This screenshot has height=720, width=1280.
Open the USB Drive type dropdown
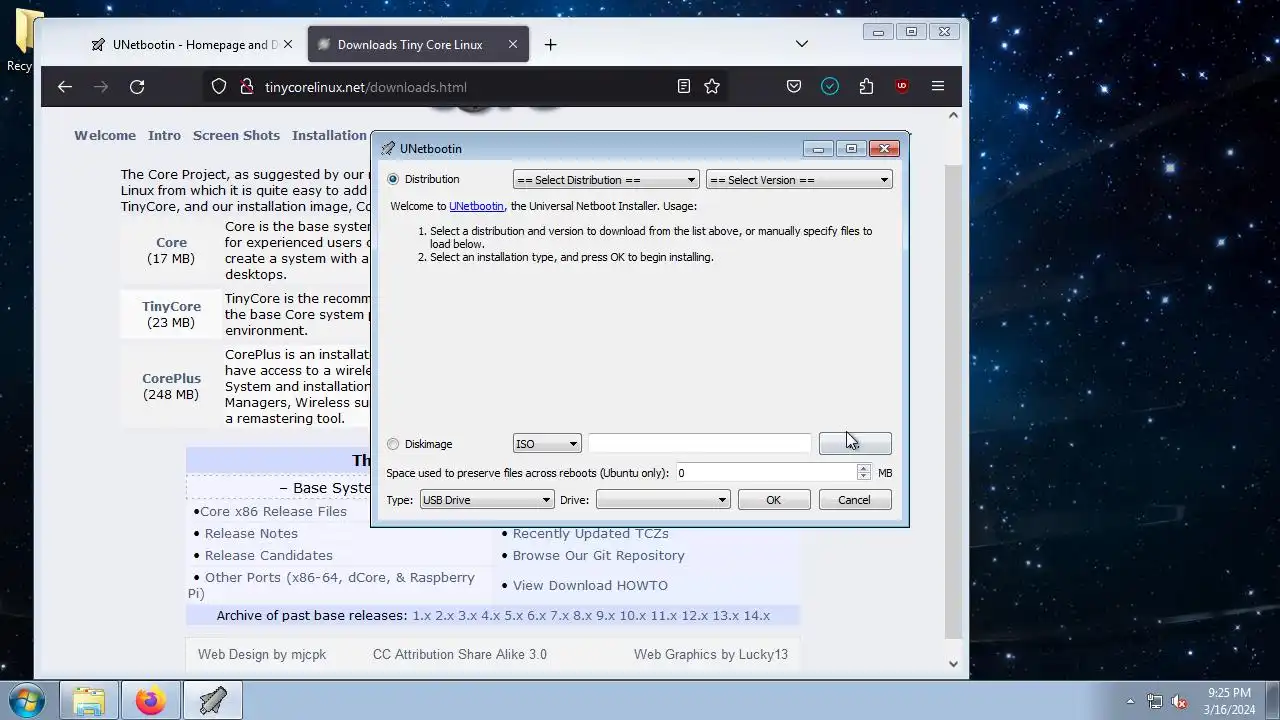[x=486, y=500]
